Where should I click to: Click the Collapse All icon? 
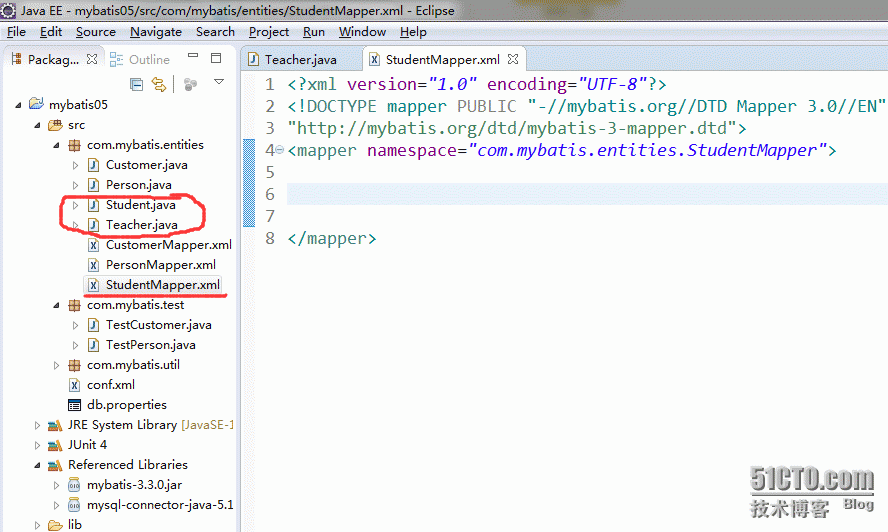click(x=136, y=84)
